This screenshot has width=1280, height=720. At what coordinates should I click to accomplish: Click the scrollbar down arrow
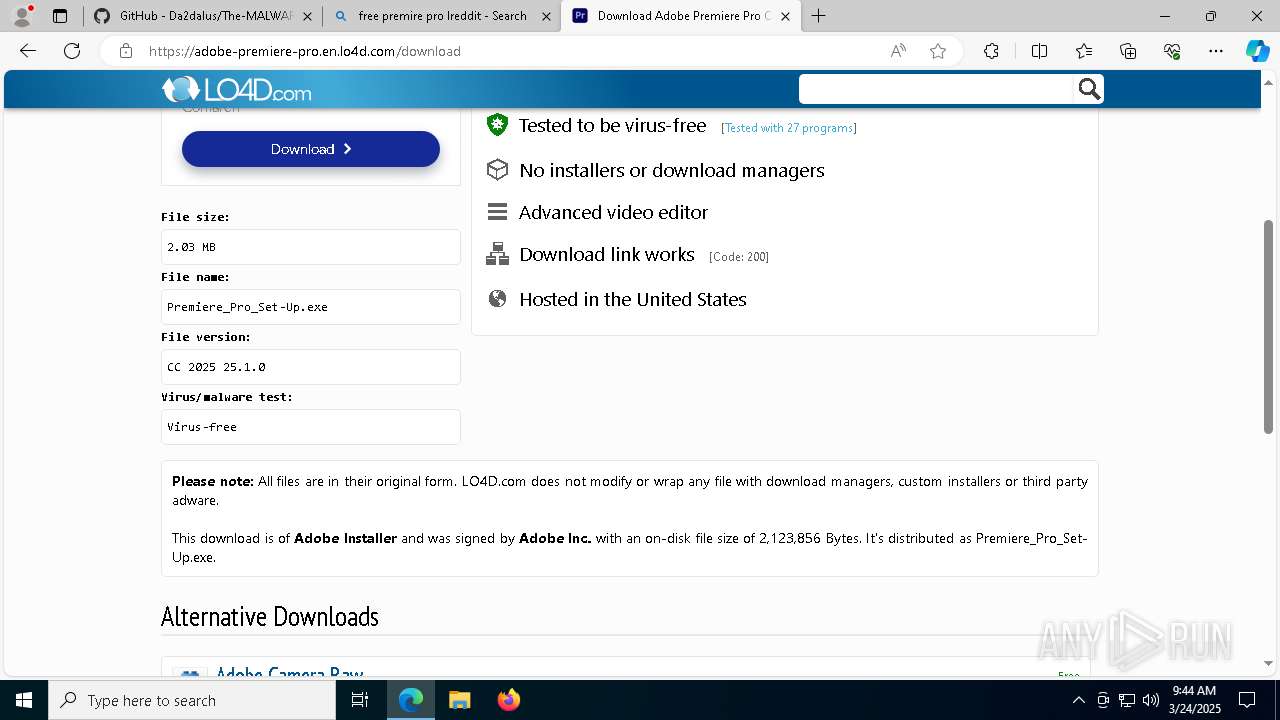[1268, 663]
